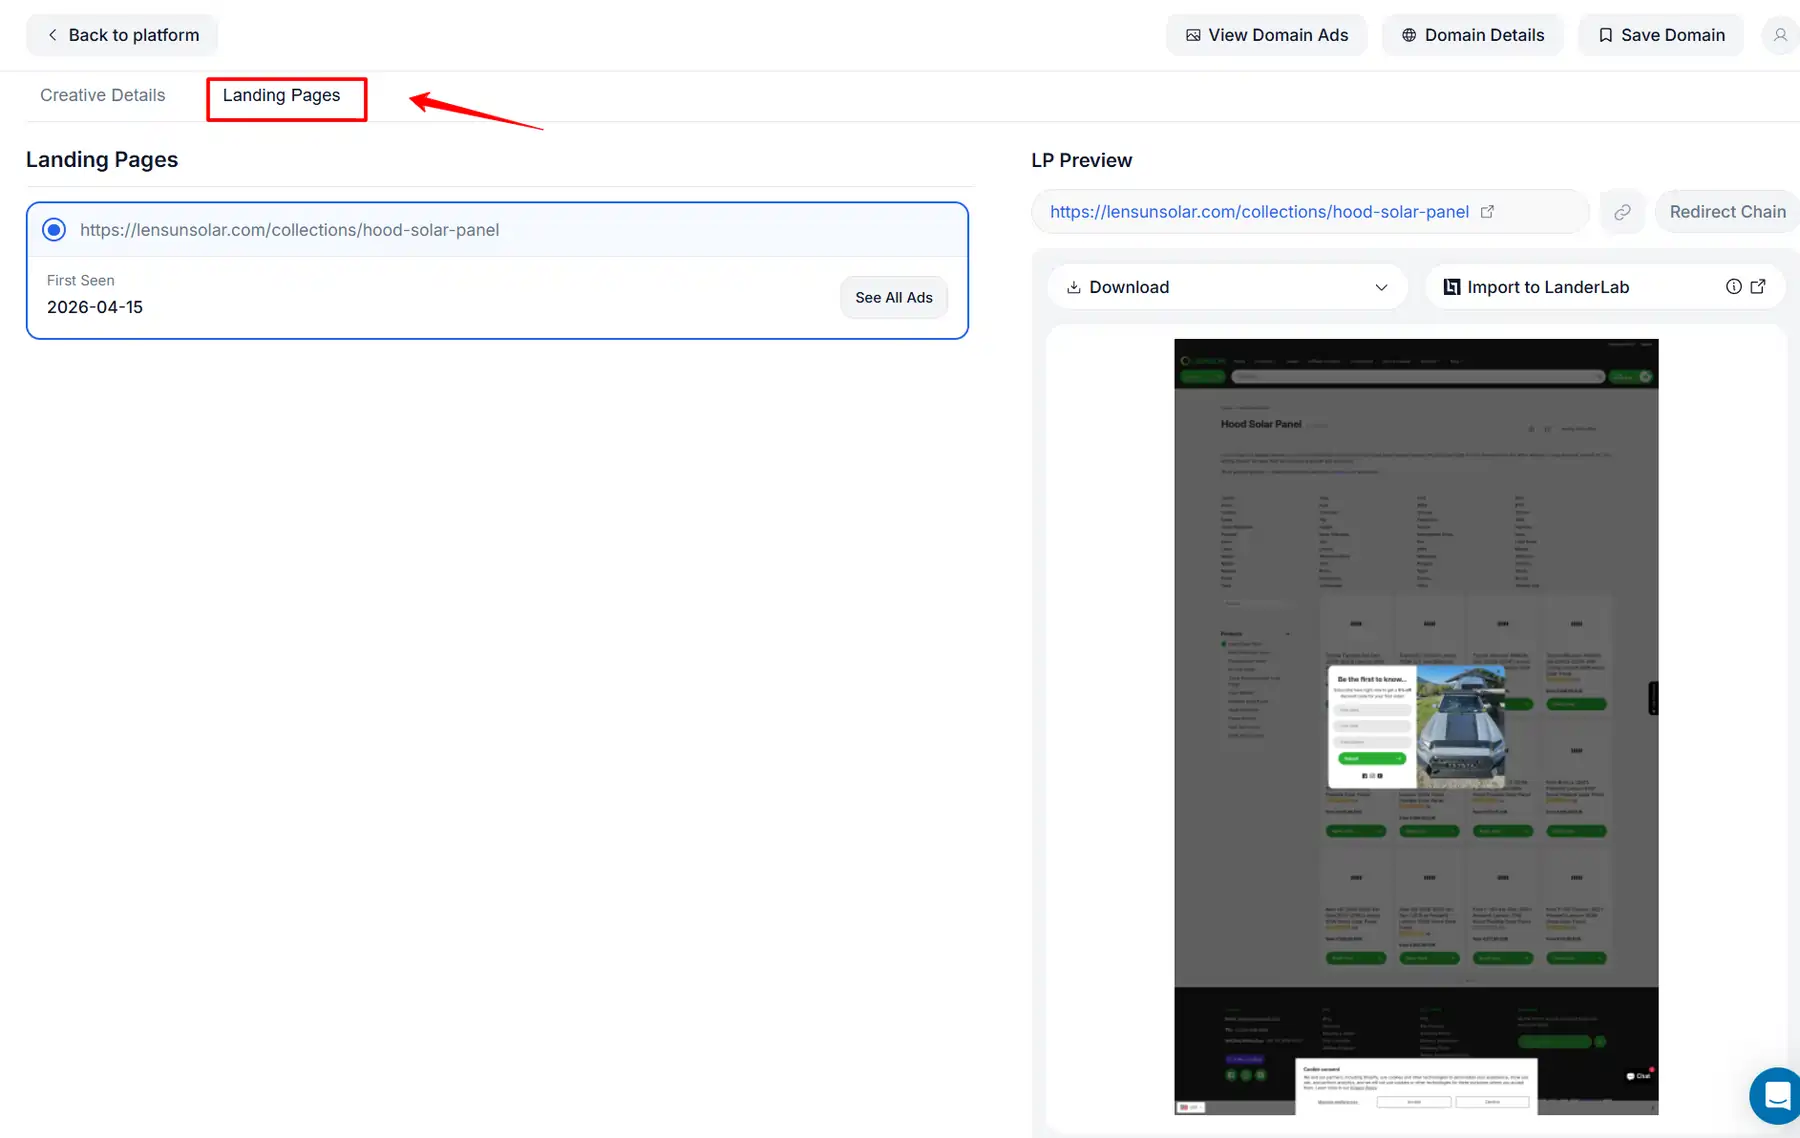
Task: Click the bookmark icon on Save Domain
Action: click(1606, 34)
